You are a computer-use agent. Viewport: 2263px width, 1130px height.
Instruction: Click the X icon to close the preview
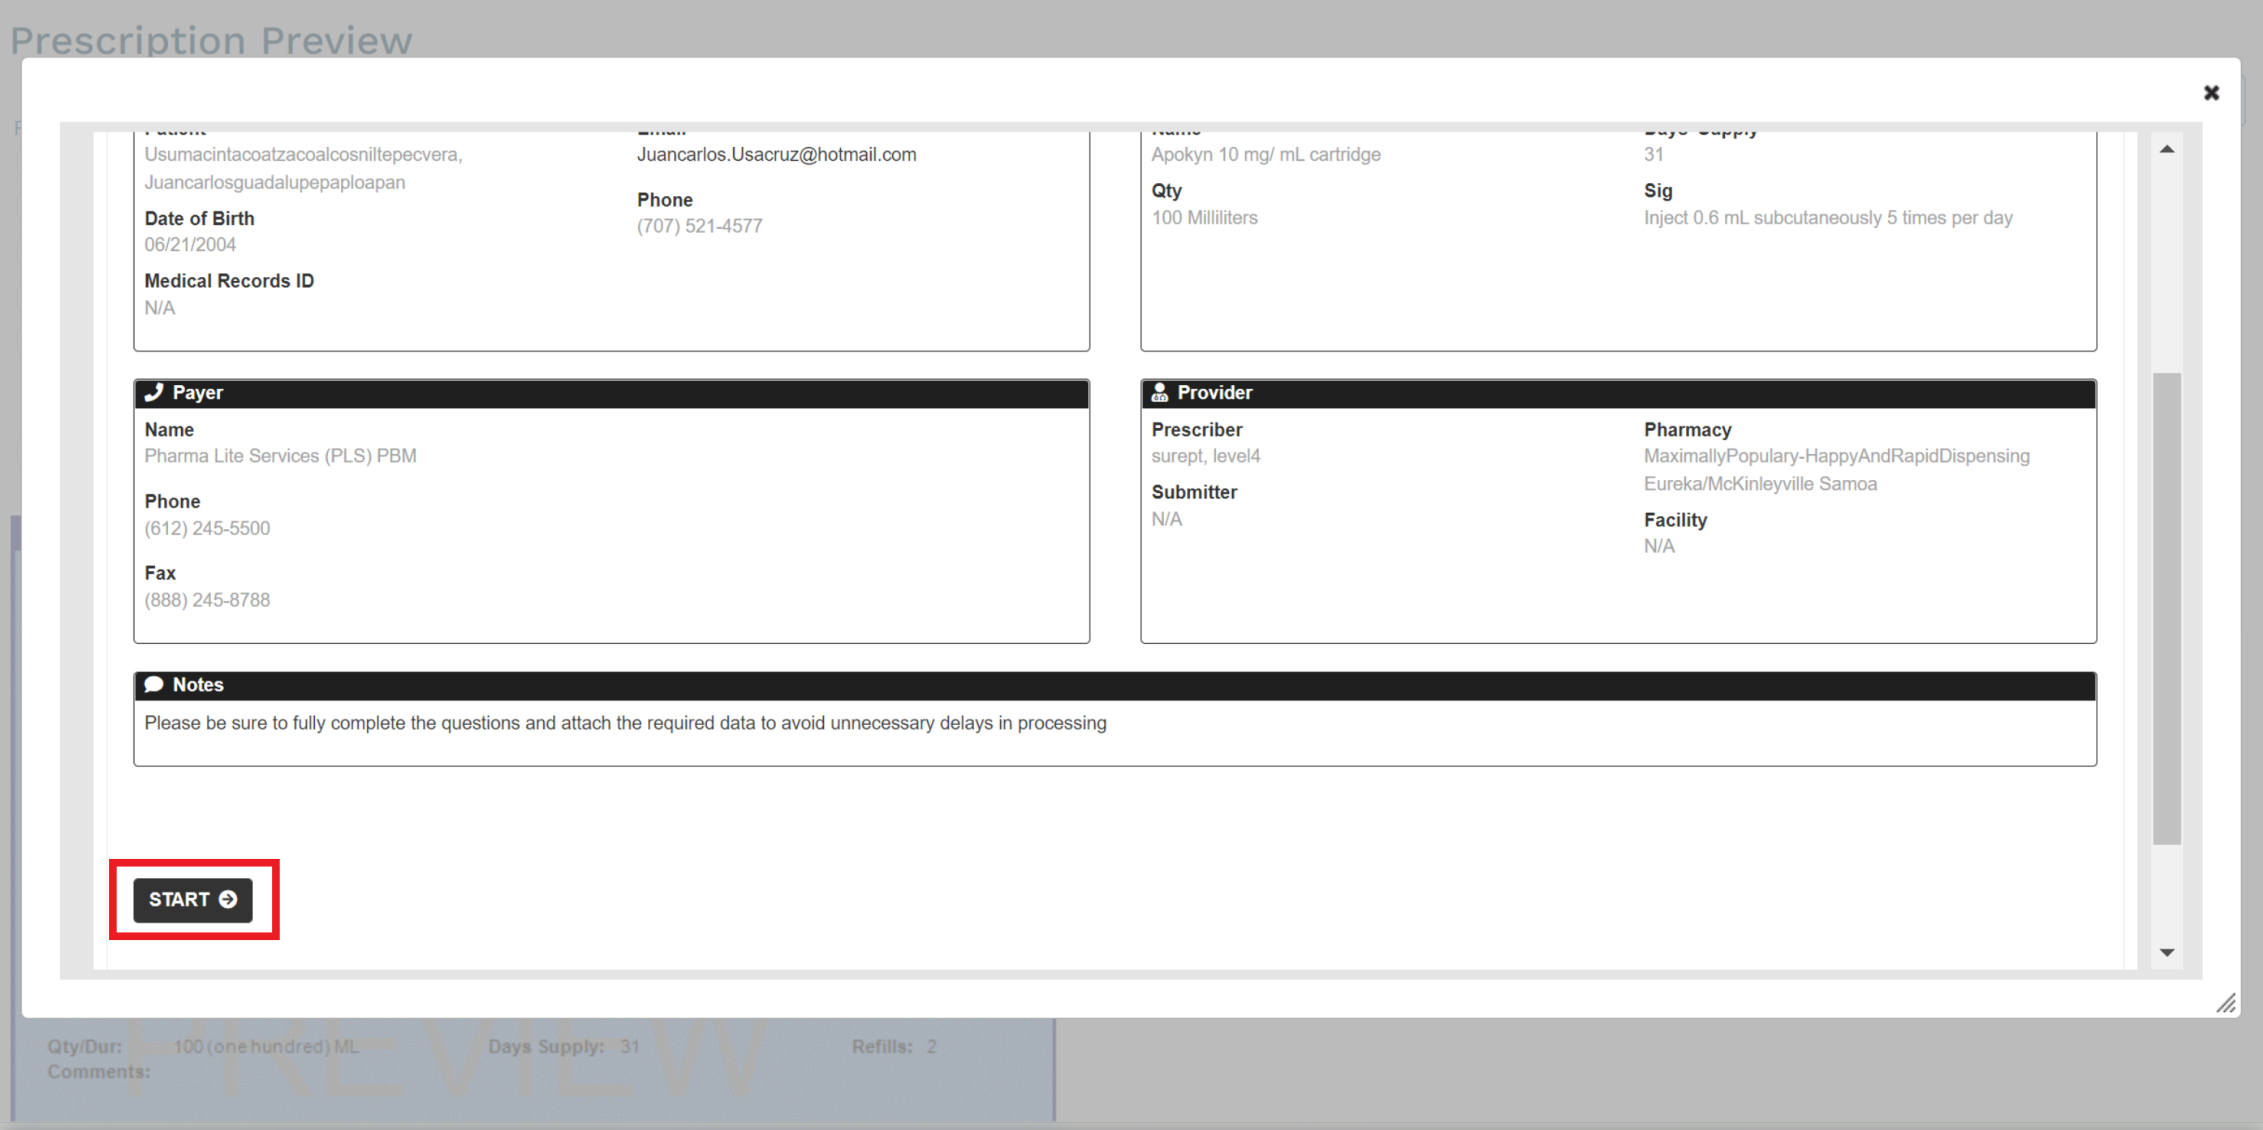tap(2211, 92)
